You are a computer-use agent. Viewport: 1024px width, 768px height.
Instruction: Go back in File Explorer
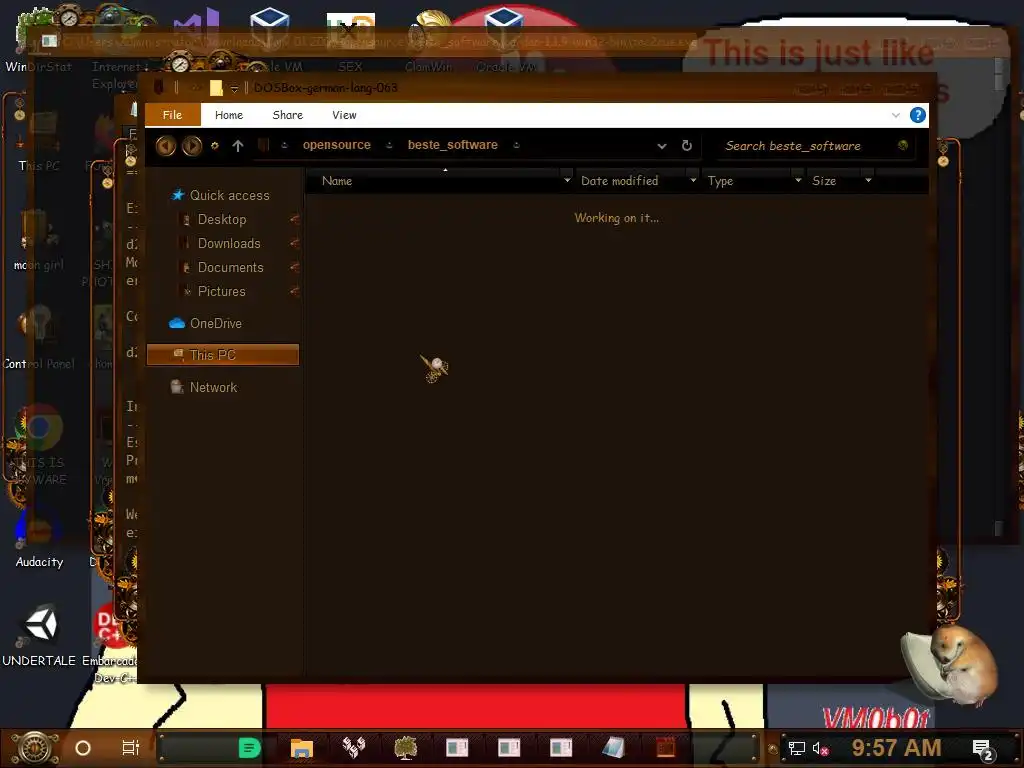point(166,146)
